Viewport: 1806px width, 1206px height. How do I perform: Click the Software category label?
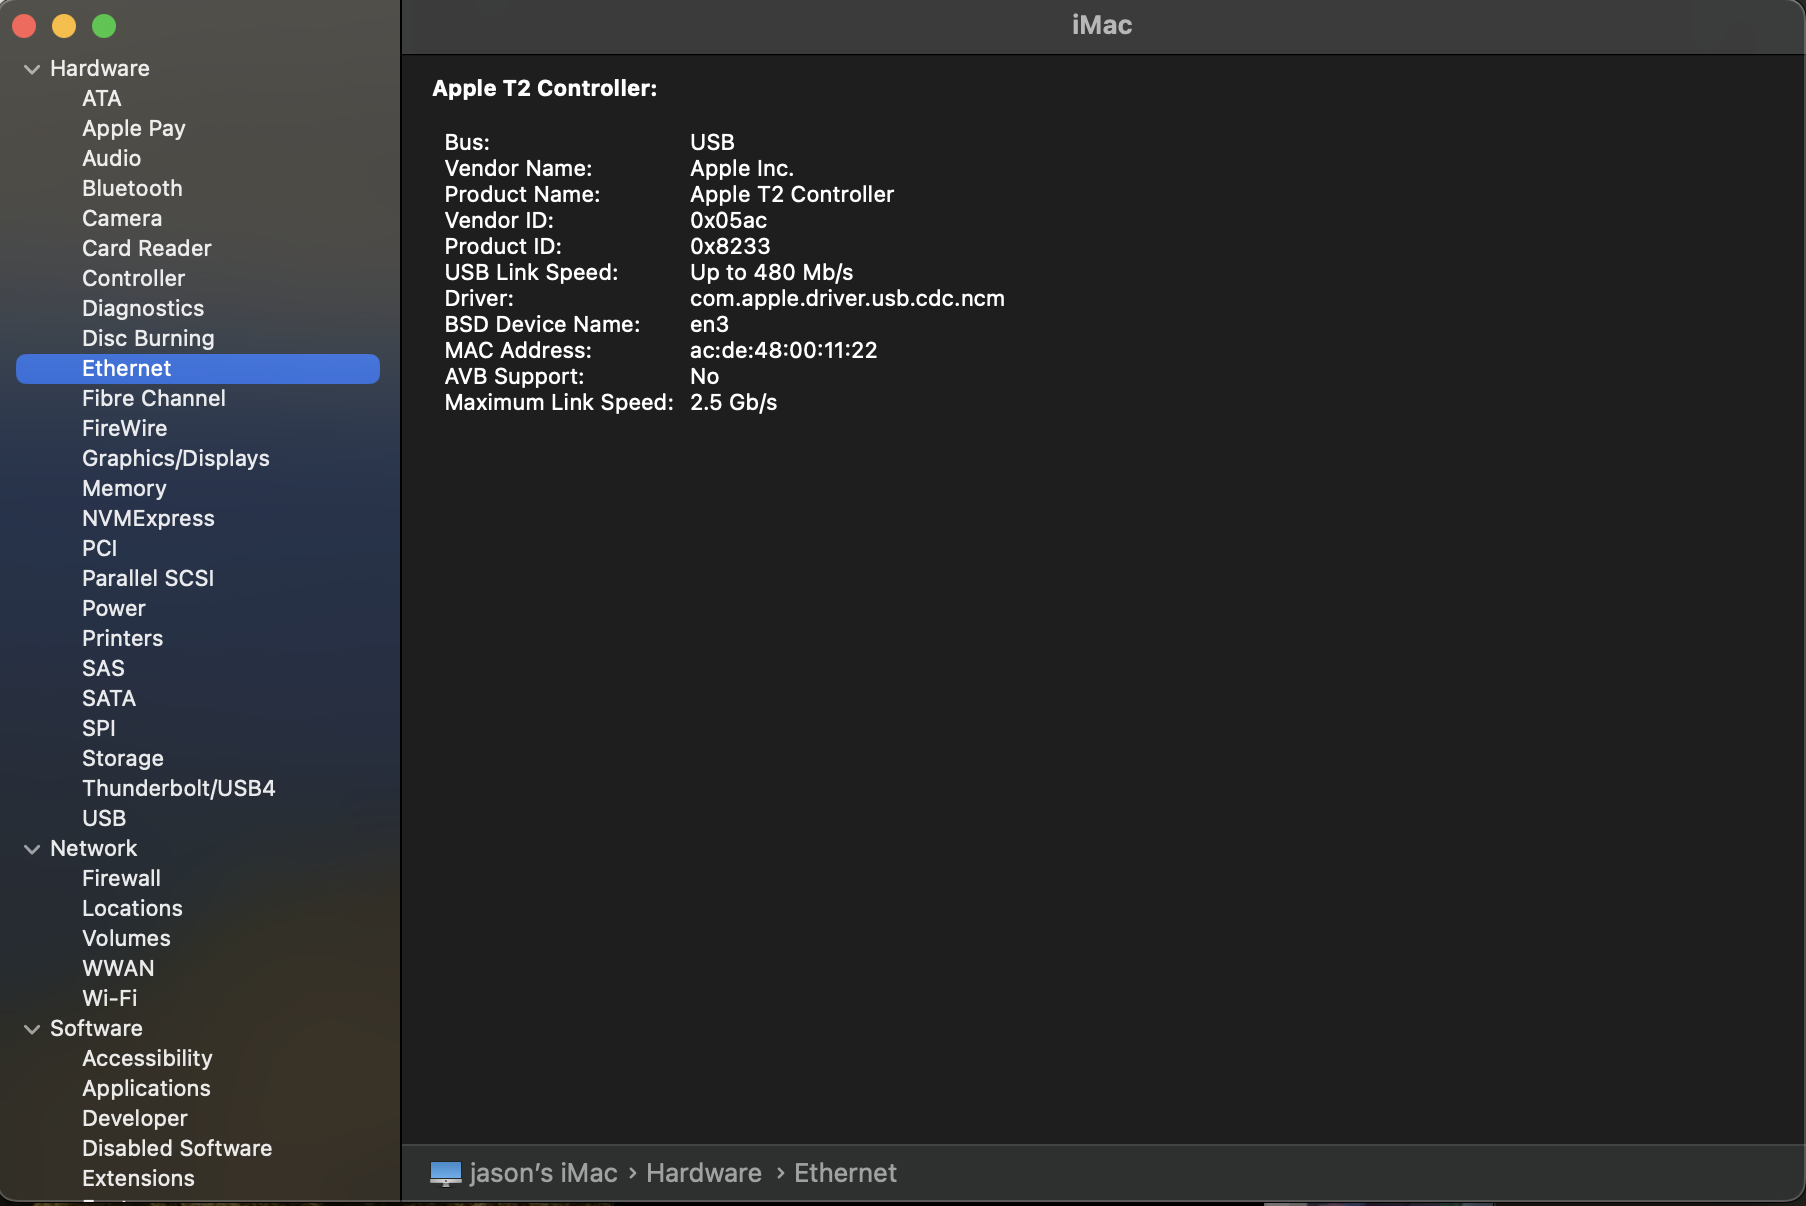click(x=96, y=1028)
